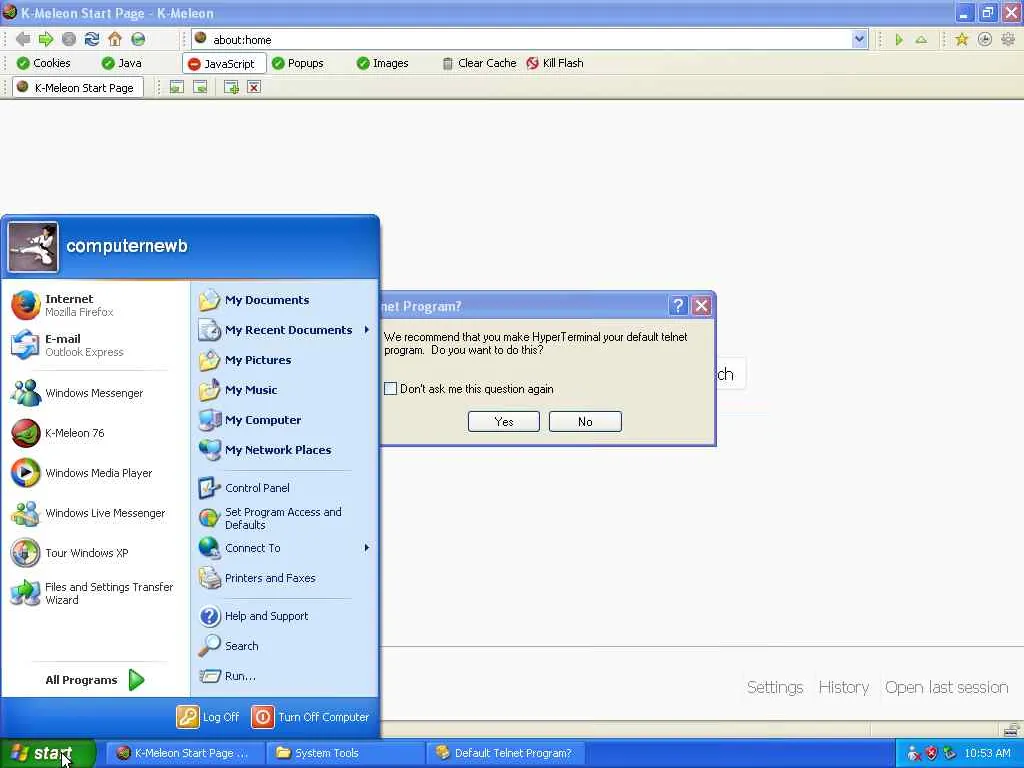Open My Network Places
The image size is (1024, 768).
285,450
